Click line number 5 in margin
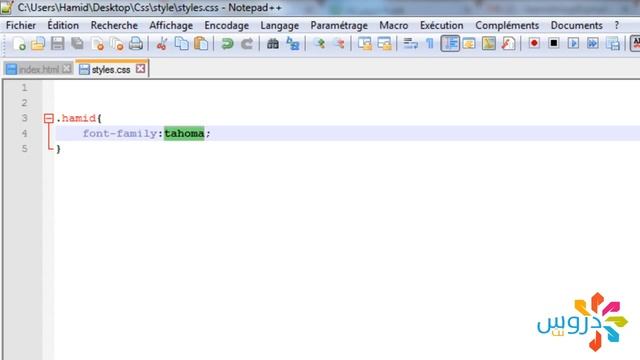640x360 pixels. coord(24,149)
